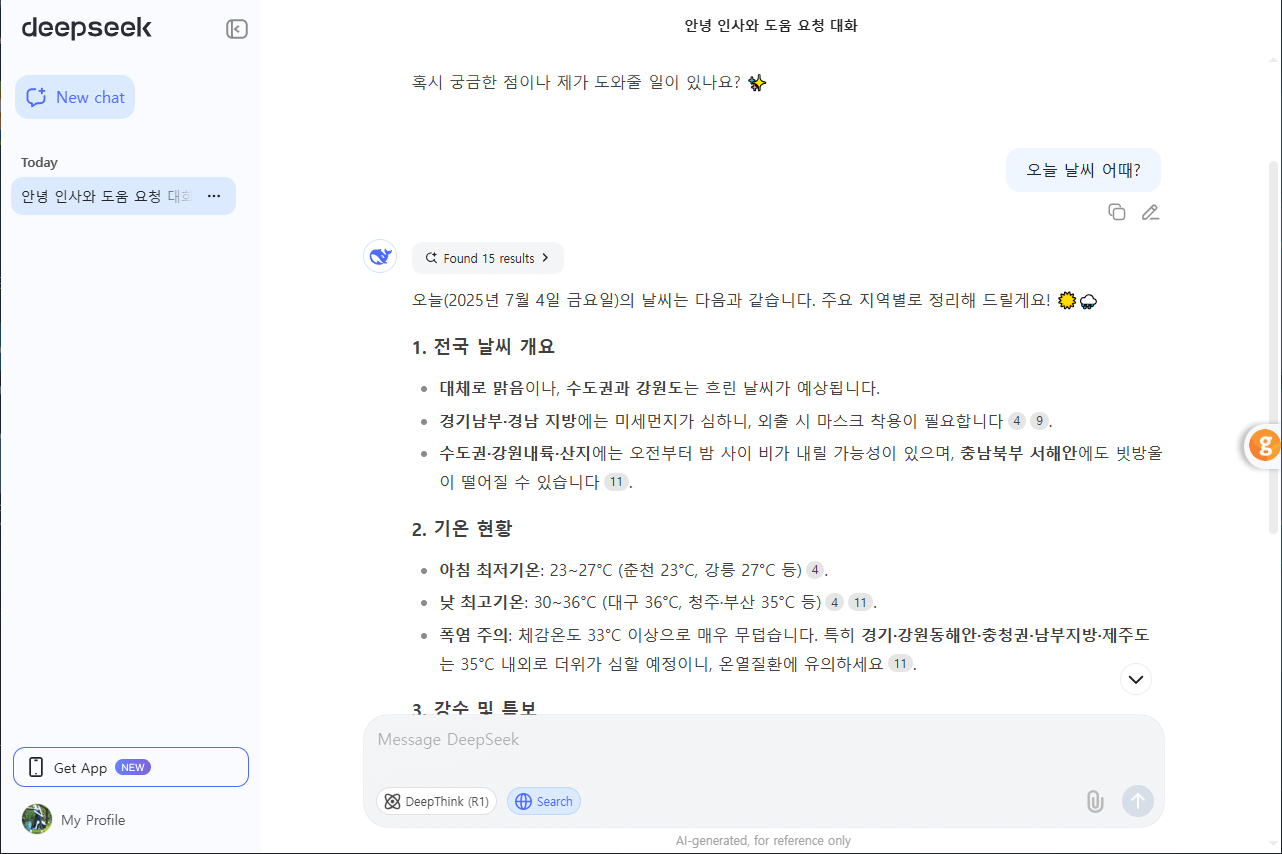This screenshot has height=854, width=1282.
Task: Click the edit pencil icon under '오늘 날씨 어때?'
Action: [1149, 212]
